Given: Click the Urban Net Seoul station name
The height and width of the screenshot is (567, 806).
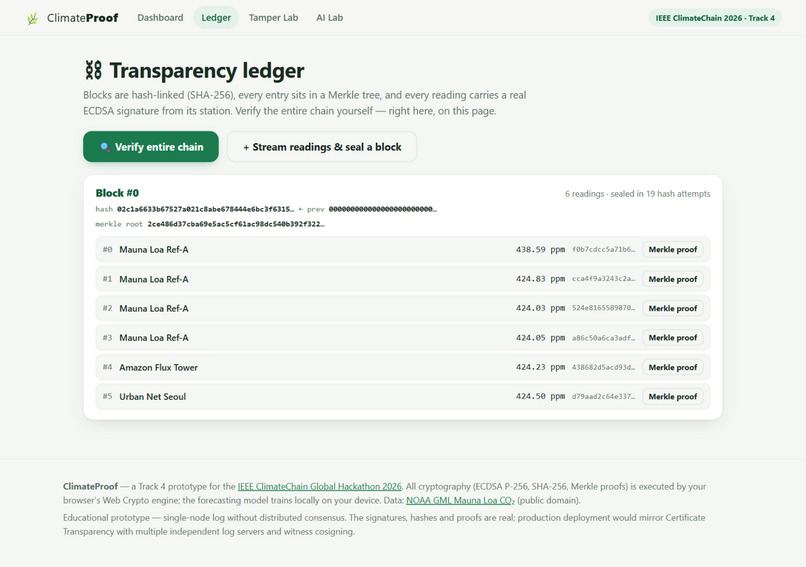Looking at the screenshot, I should (153, 397).
